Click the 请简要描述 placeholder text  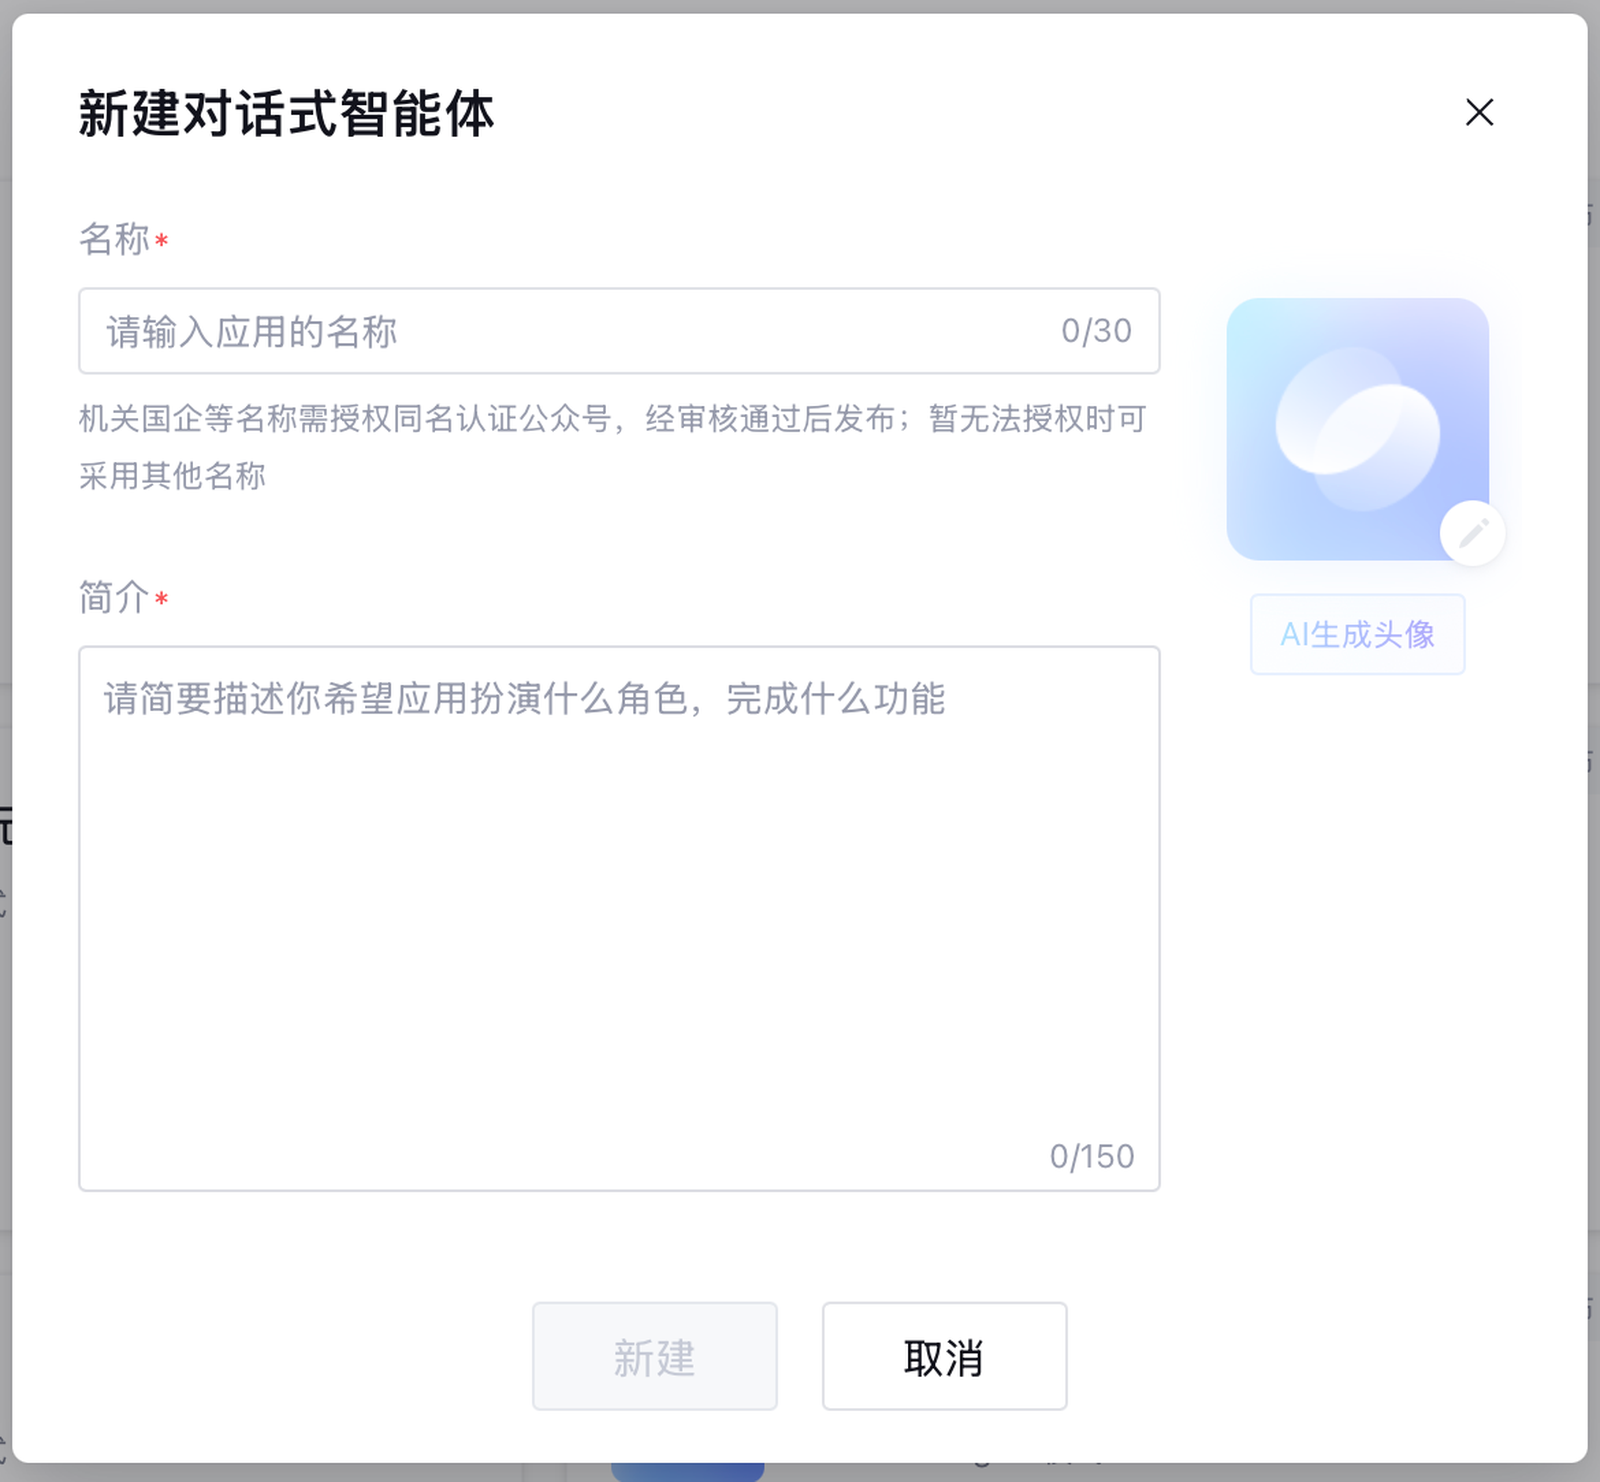coord(524,699)
